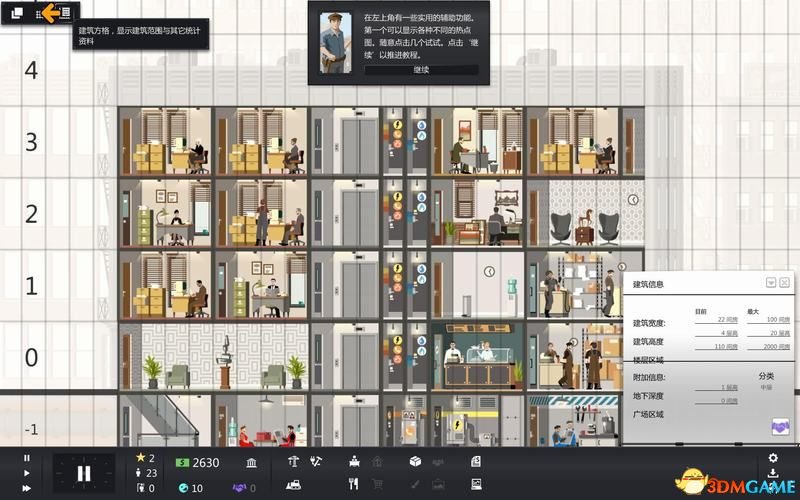The image size is (800, 500).
Task: Click the population count 23 icon
Action: [146, 473]
